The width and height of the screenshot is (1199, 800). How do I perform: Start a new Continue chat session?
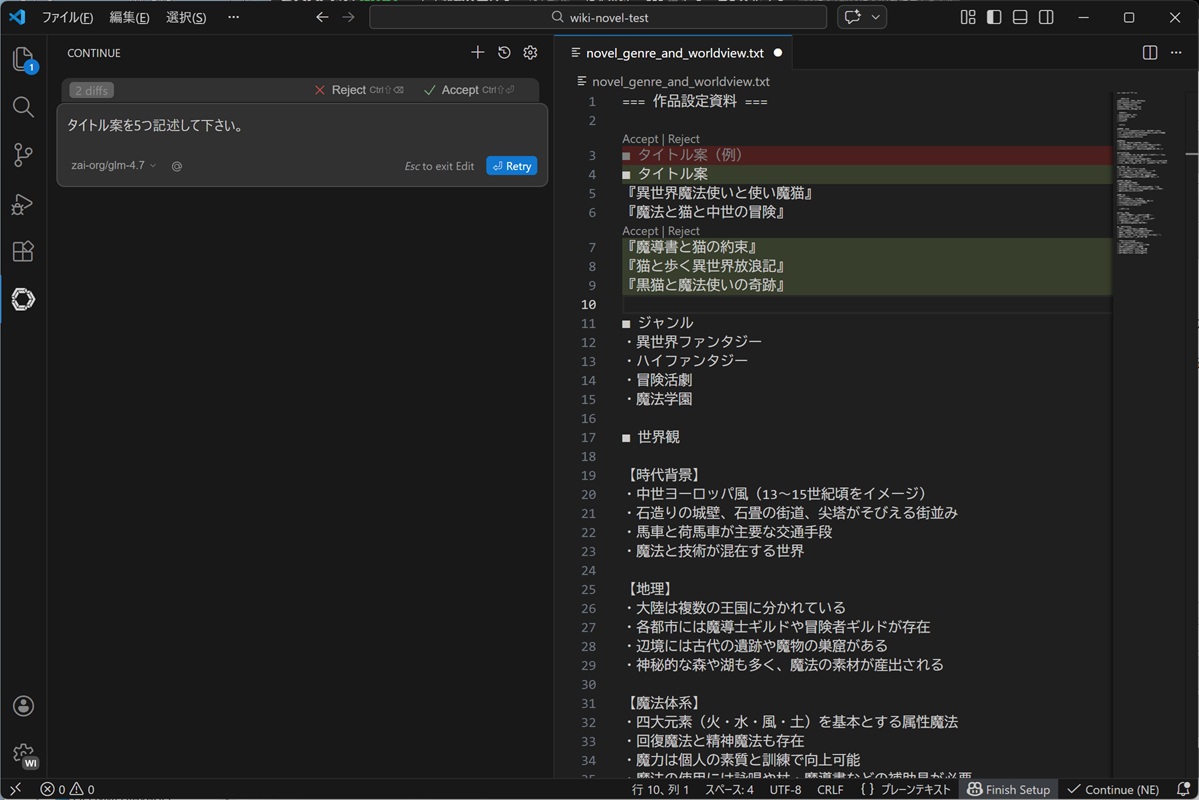coord(477,53)
